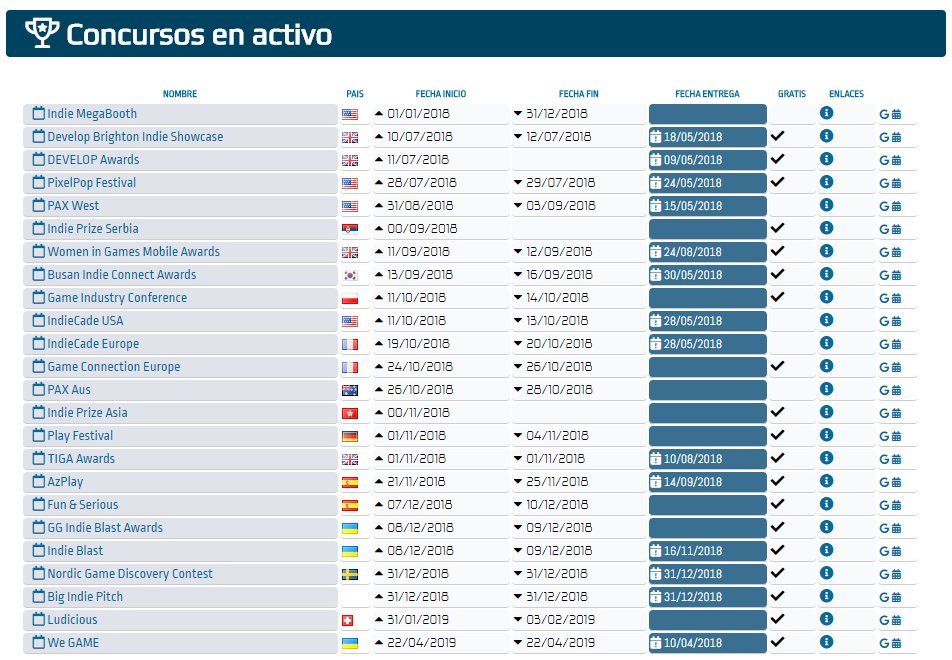Sort by FECHA INICIO column header
952x660 pixels.
click(441, 94)
